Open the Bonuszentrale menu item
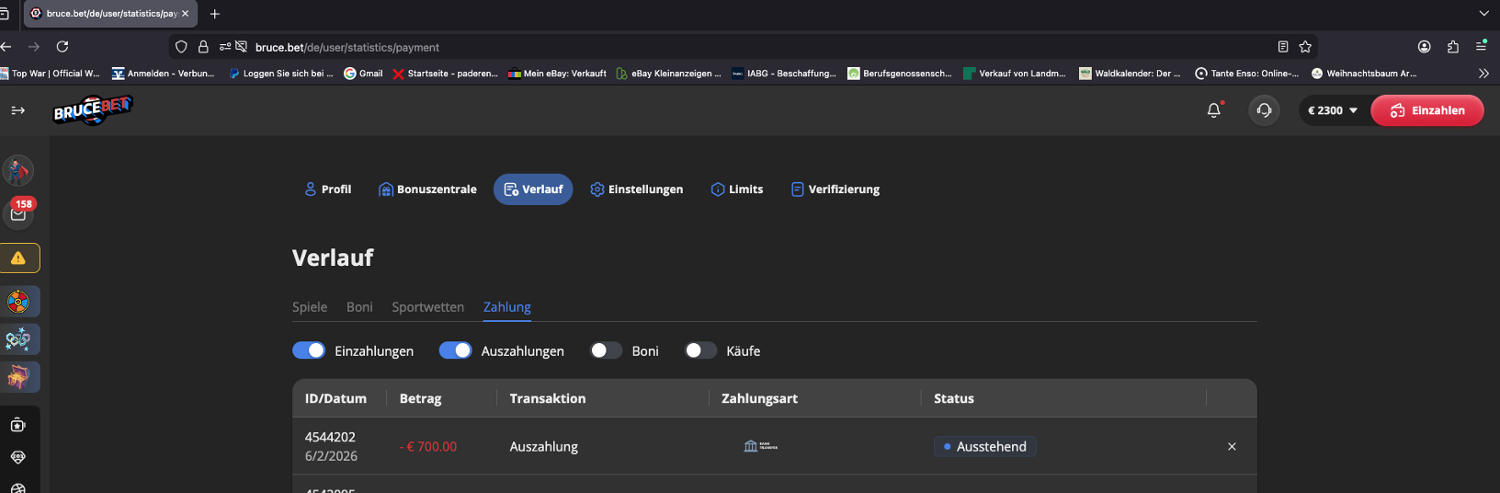1500x493 pixels. pyautogui.click(x=427, y=189)
